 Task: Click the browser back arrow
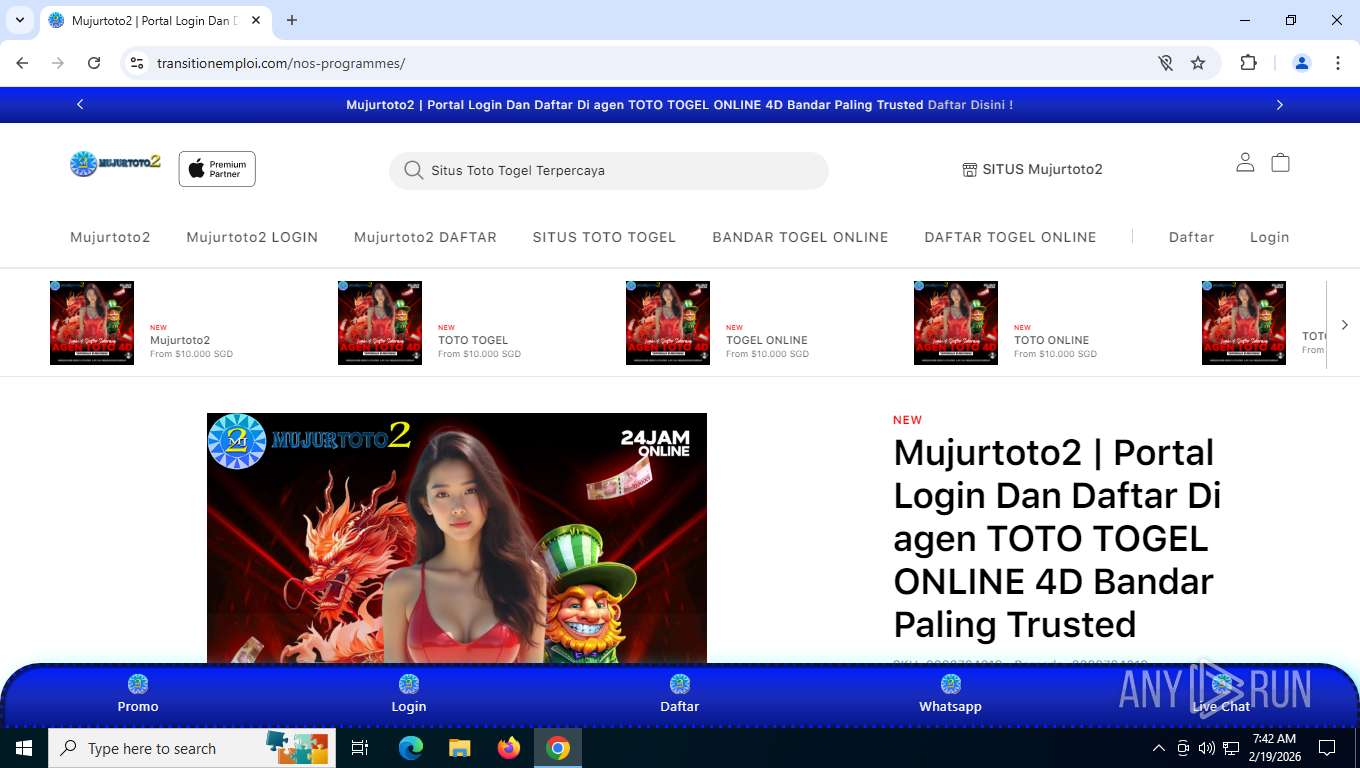point(22,63)
